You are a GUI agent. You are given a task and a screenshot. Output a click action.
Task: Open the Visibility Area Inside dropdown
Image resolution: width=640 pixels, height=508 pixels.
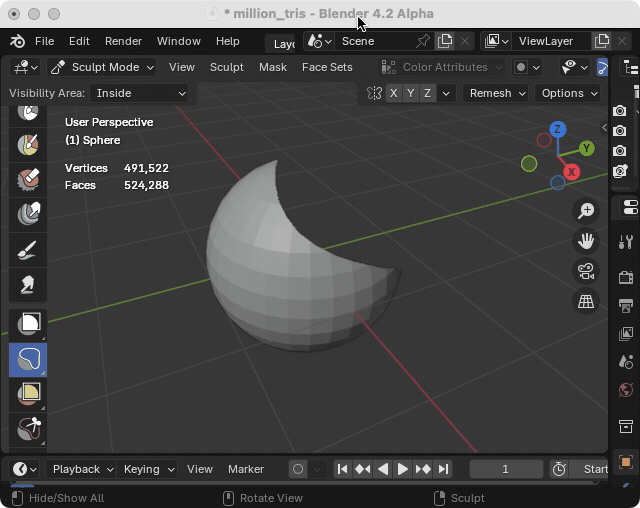[x=139, y=93]
